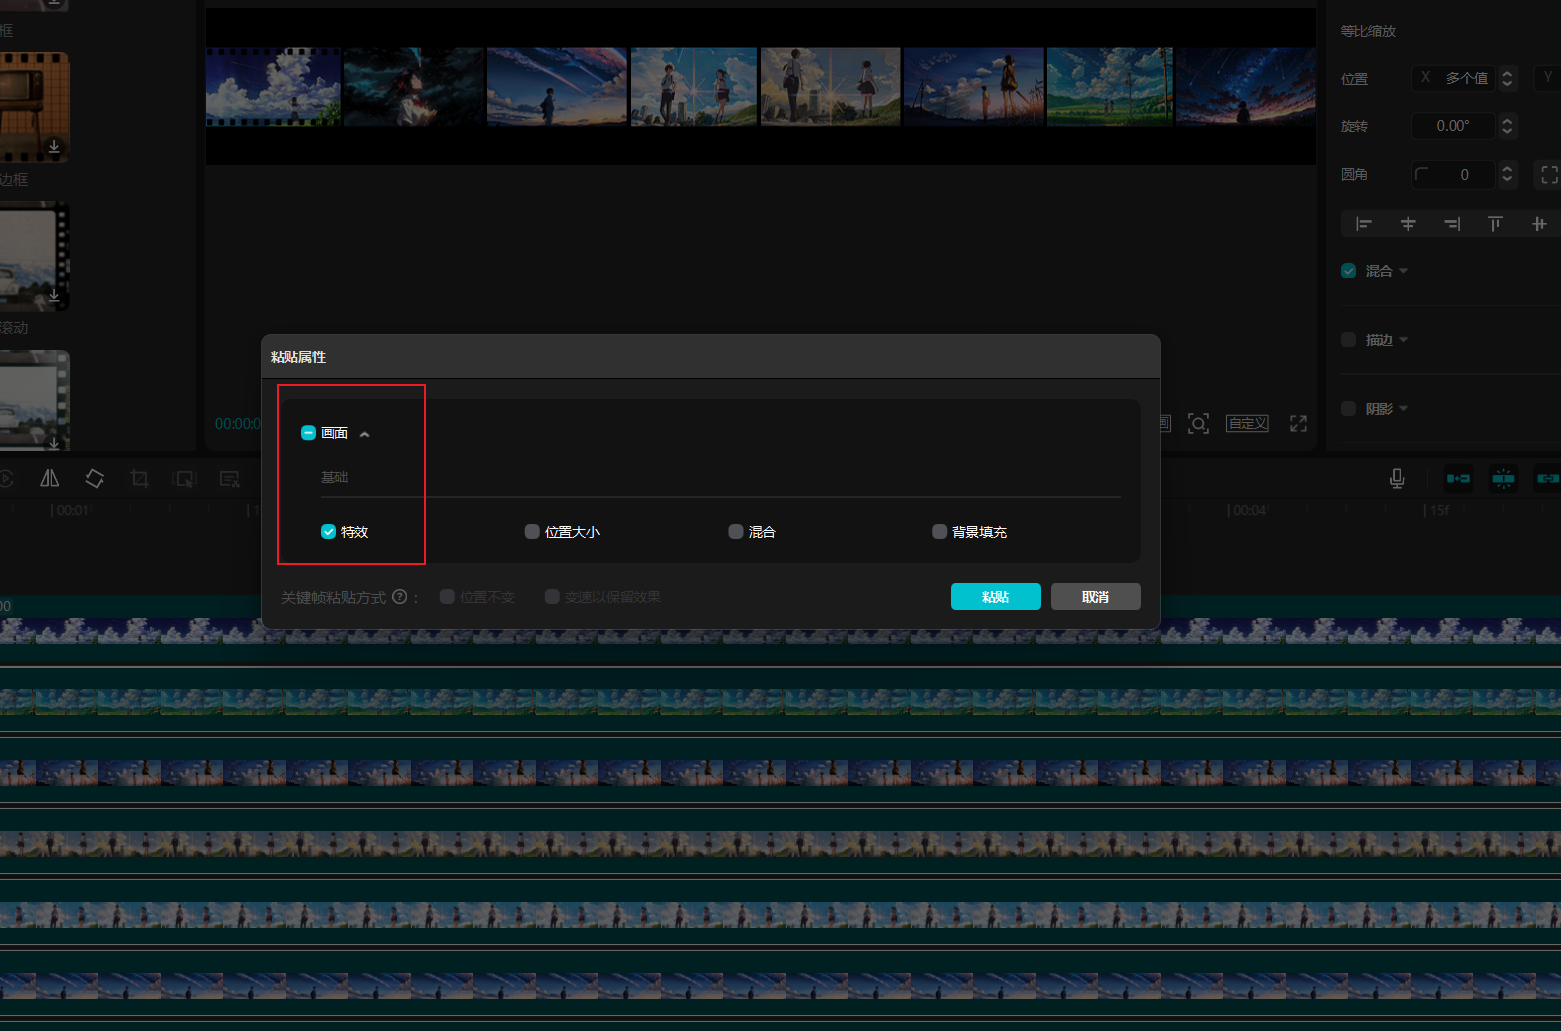Enable the 描边 checkbox in the properties panel

(1348, 340)
